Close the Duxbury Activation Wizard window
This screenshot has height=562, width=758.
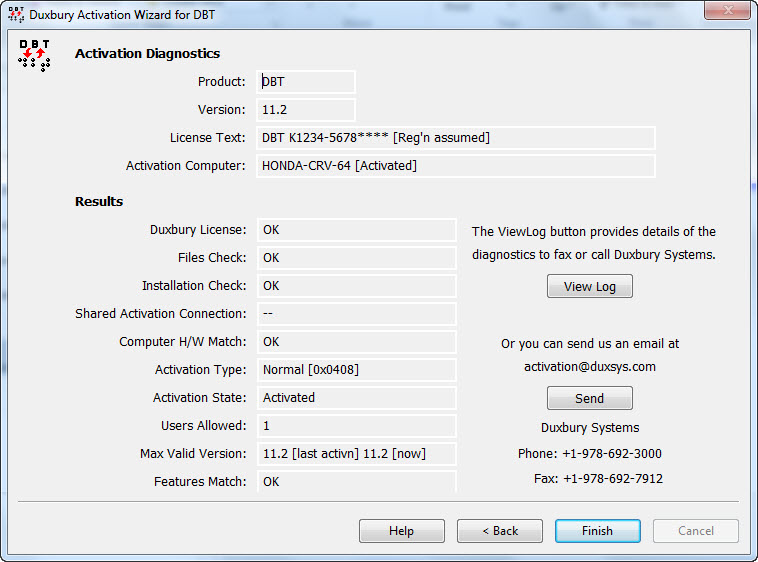pos(728,10)
